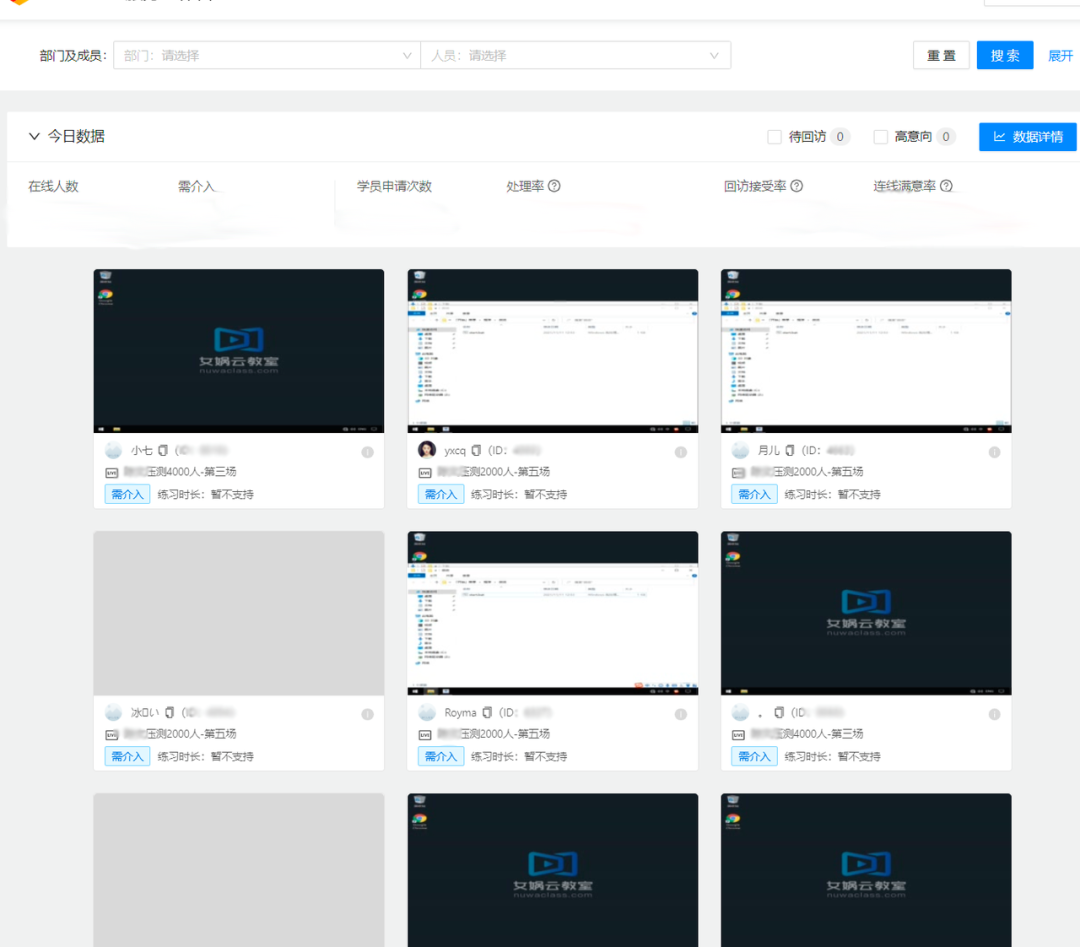Click the info icon on 冰口い's card
Screen dimensions: 1080x947
pyautogui.click(x=368, y=714)
